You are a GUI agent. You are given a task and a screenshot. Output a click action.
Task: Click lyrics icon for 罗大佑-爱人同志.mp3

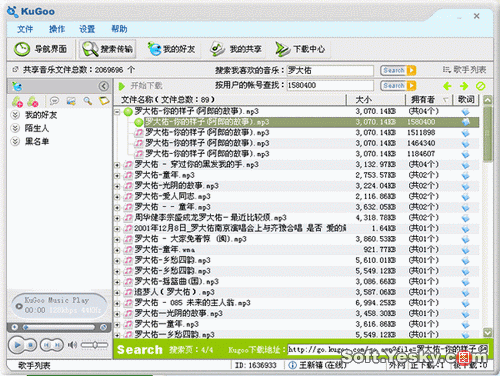point(466,197)
